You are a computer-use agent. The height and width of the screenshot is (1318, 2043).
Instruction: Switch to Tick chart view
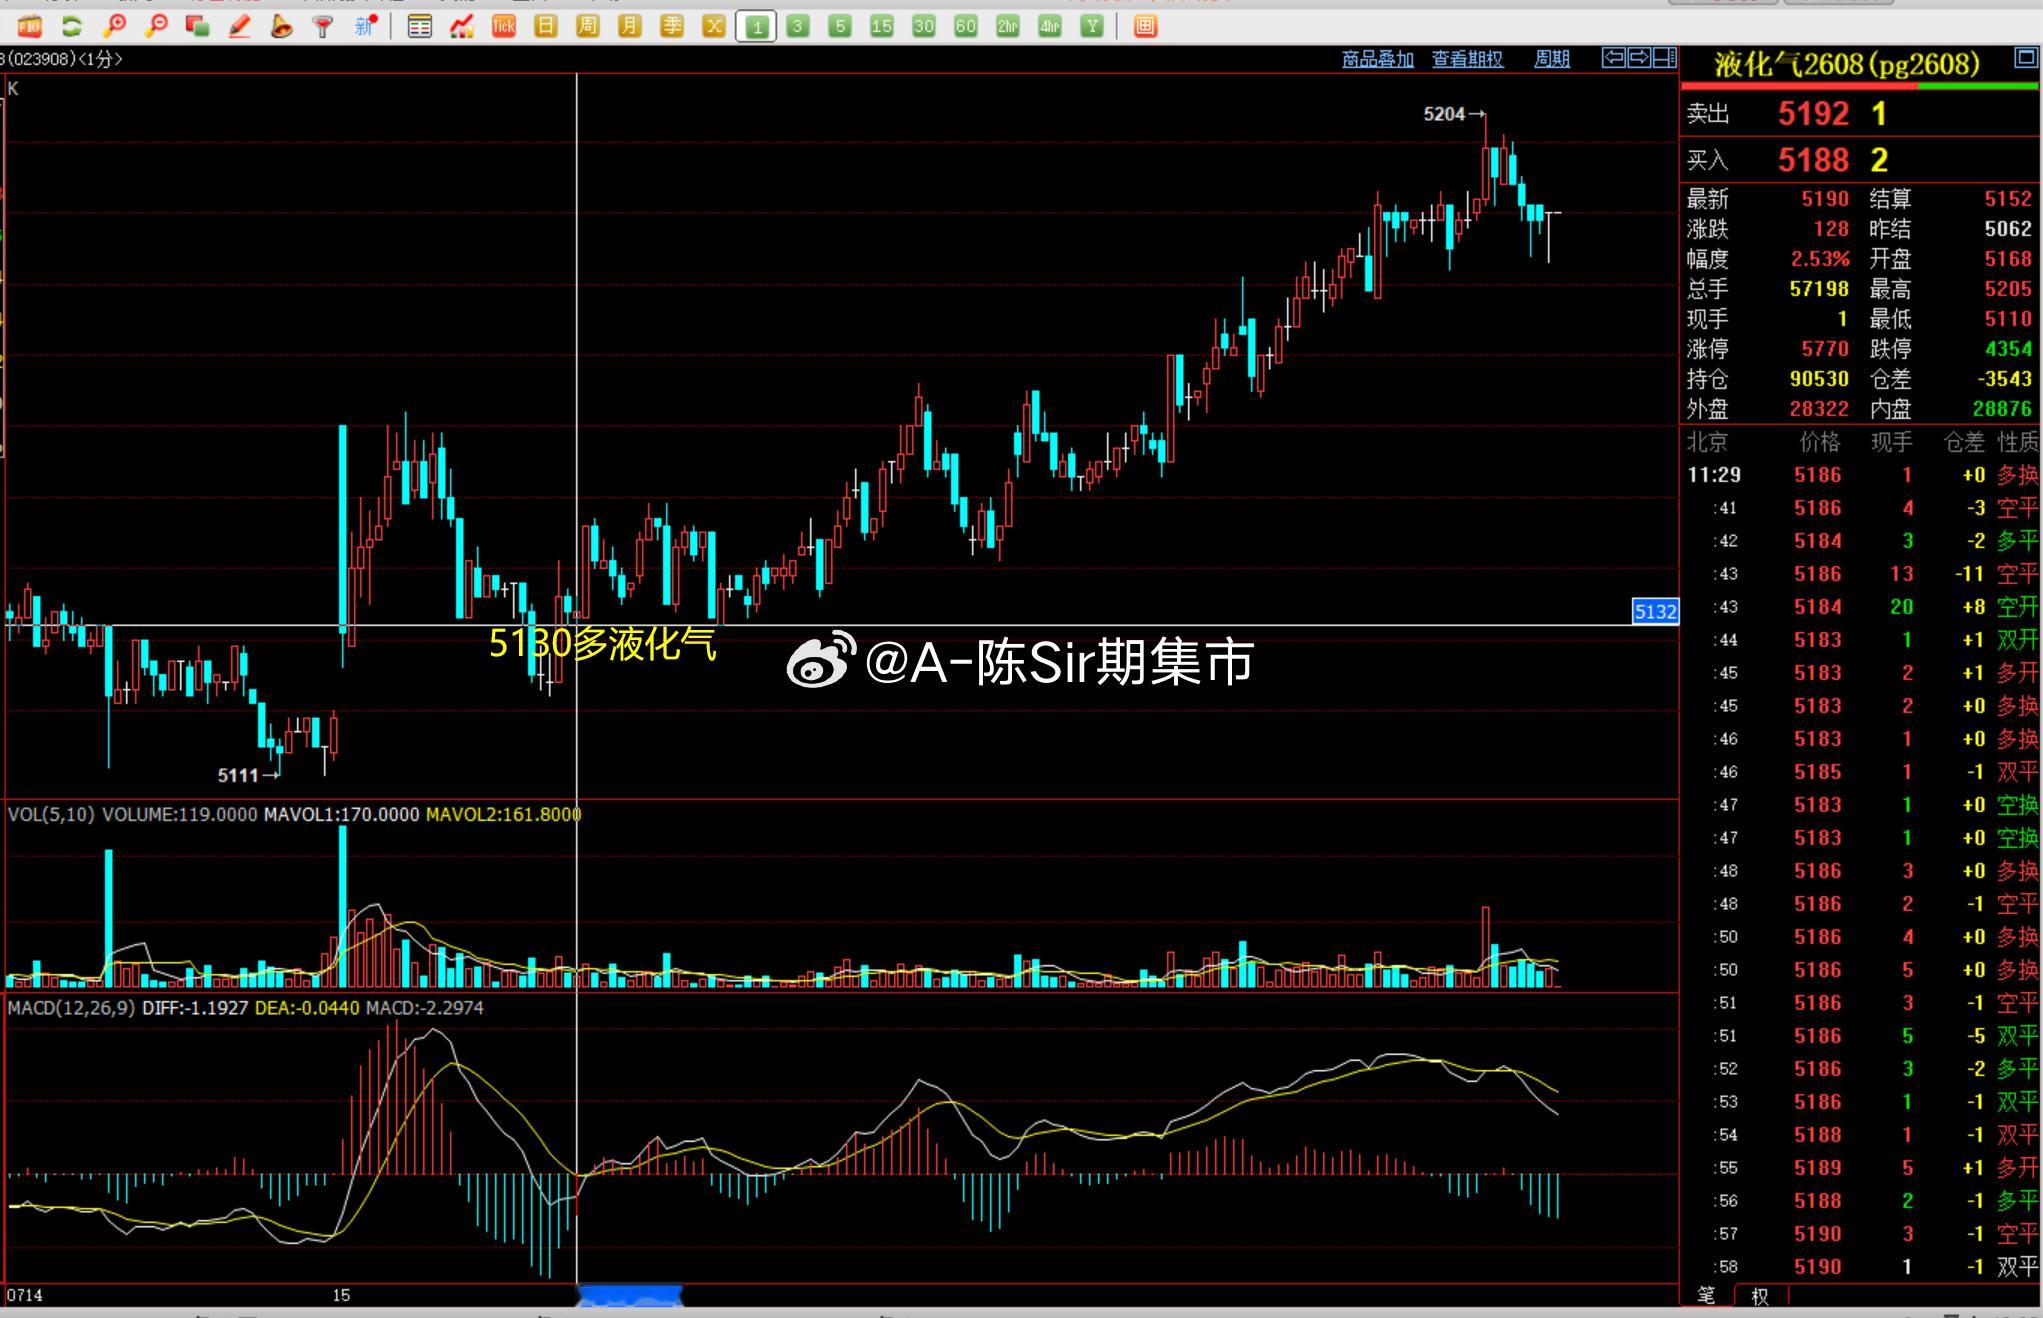point(504,26)
